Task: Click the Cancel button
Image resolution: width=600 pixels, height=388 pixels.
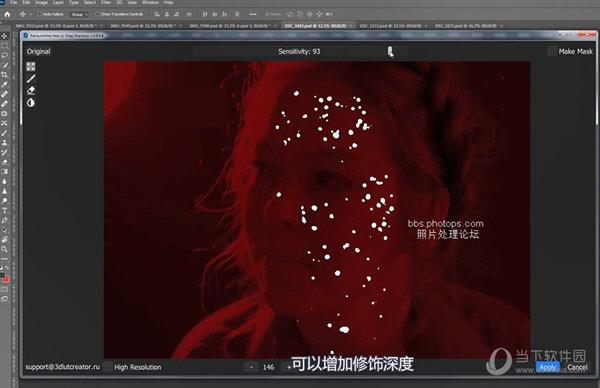Action: pos(577,367)
